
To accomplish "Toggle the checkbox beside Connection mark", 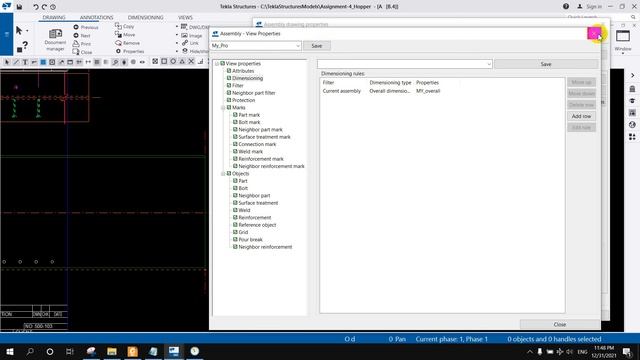I will click(236, 144).
